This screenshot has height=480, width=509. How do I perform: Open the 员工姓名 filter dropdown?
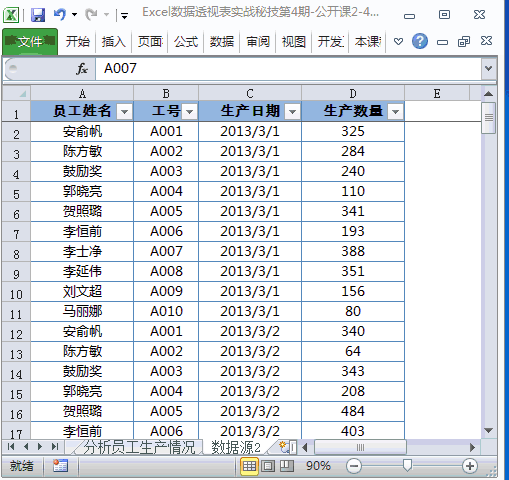[124, 112]
